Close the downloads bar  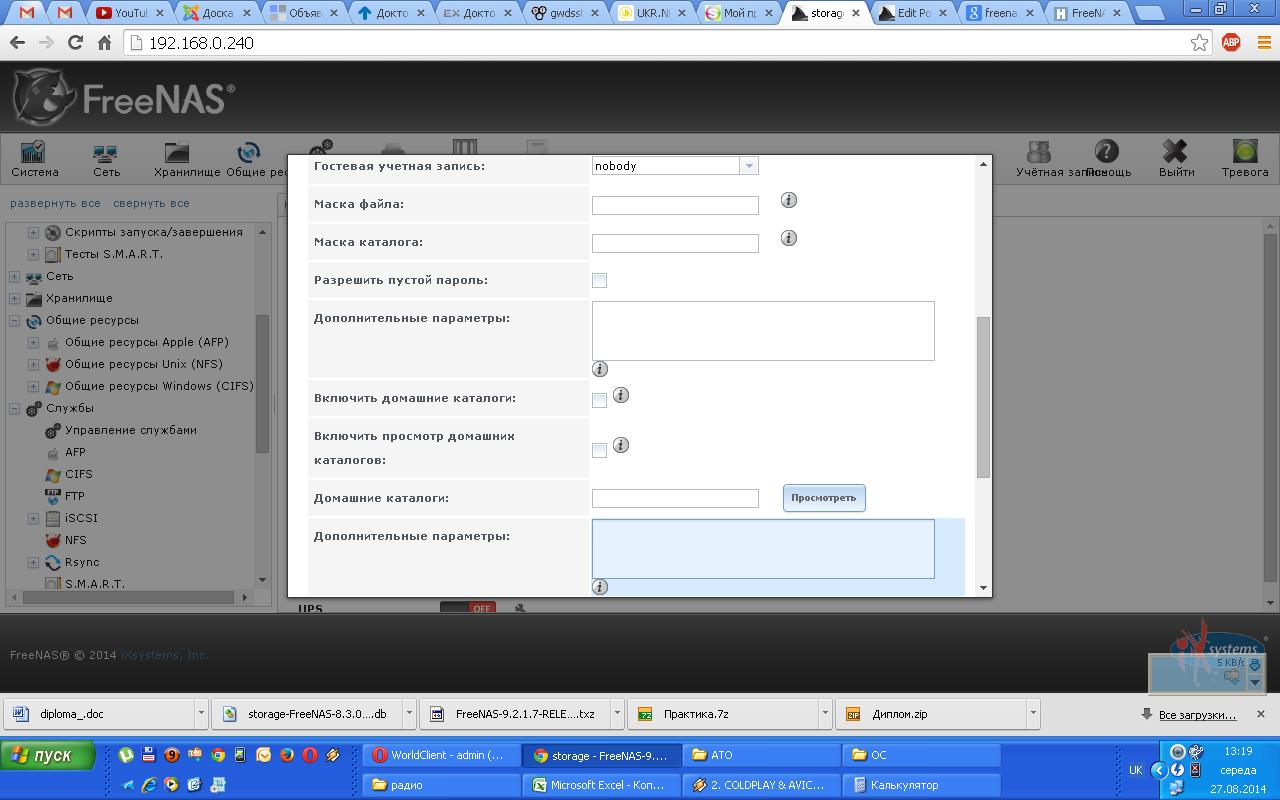pos(1260,714)
